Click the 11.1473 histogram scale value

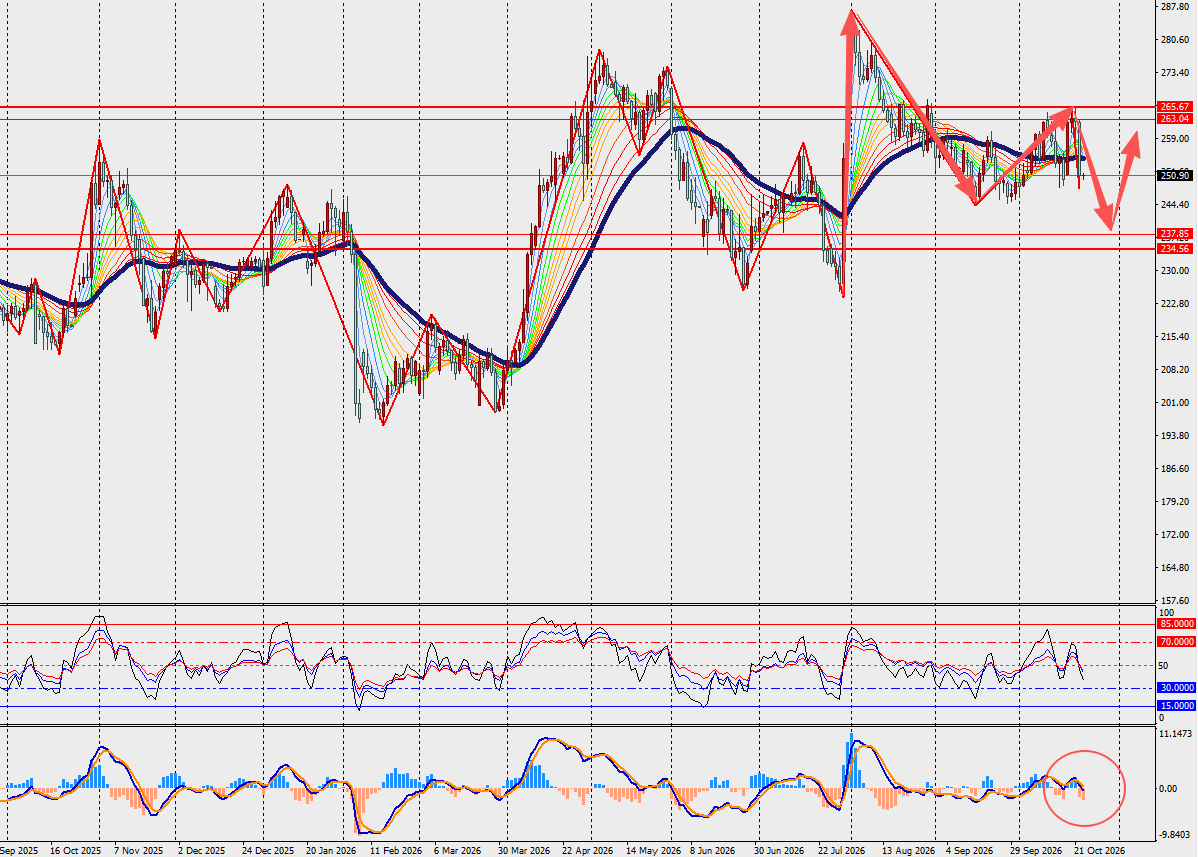coord(1176,734)
